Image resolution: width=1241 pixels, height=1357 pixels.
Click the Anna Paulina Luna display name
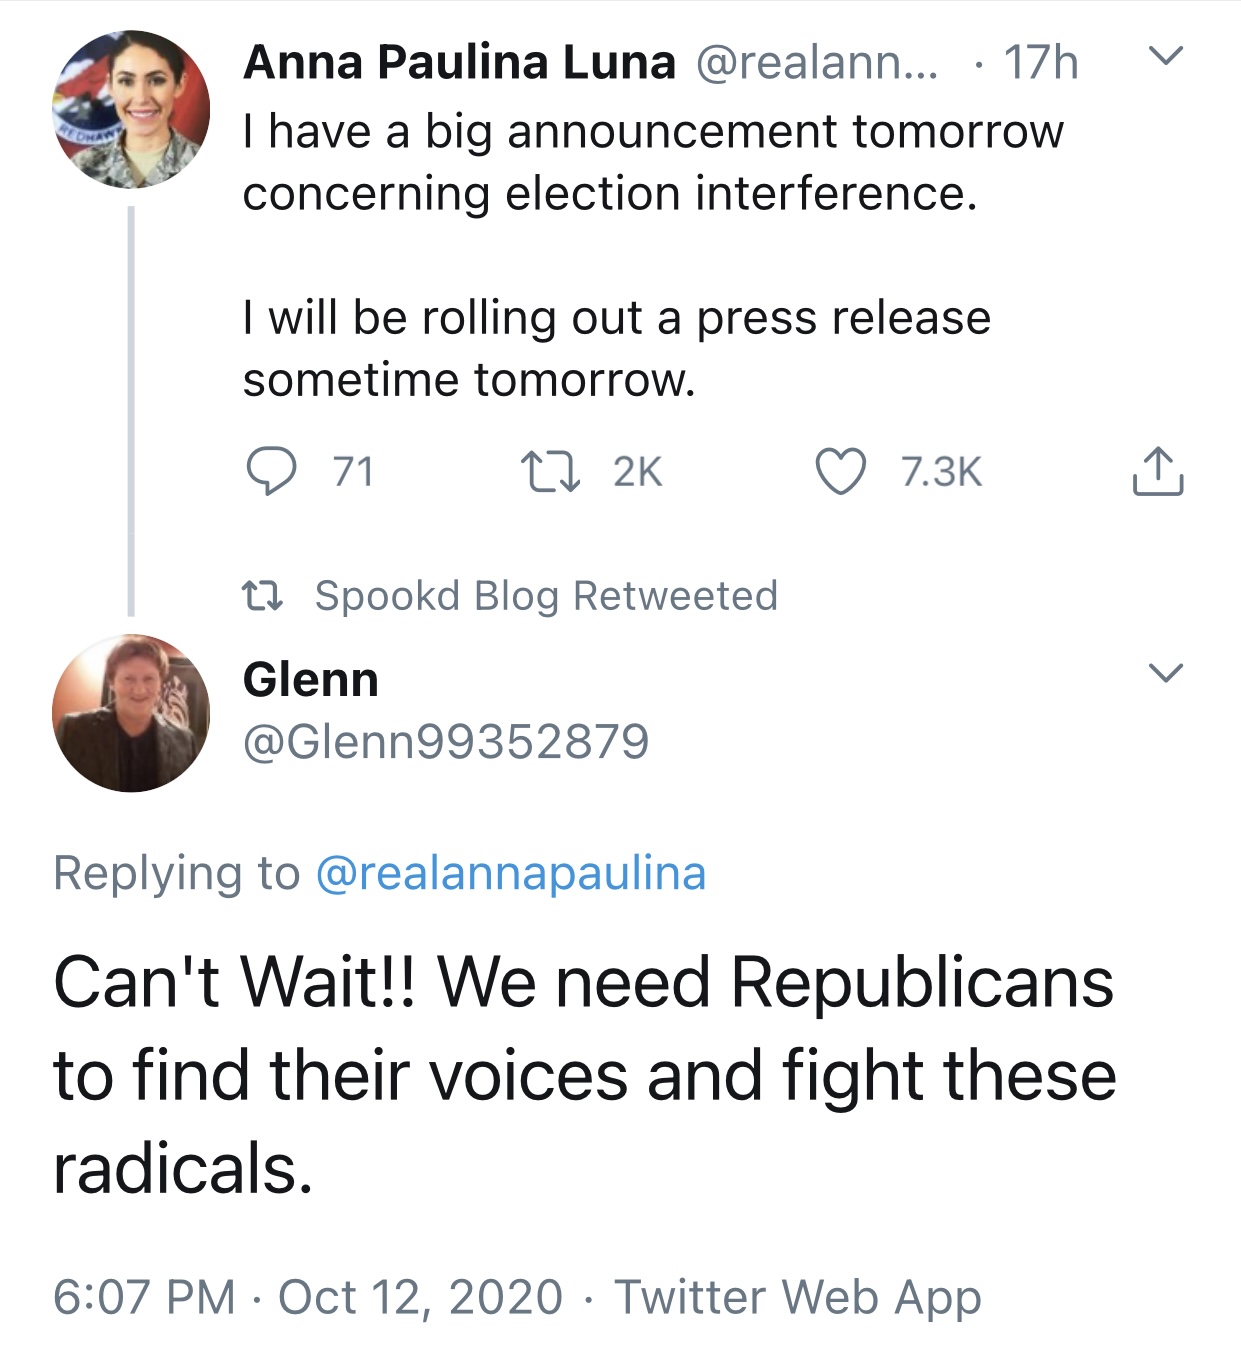(x=459, y=62)
